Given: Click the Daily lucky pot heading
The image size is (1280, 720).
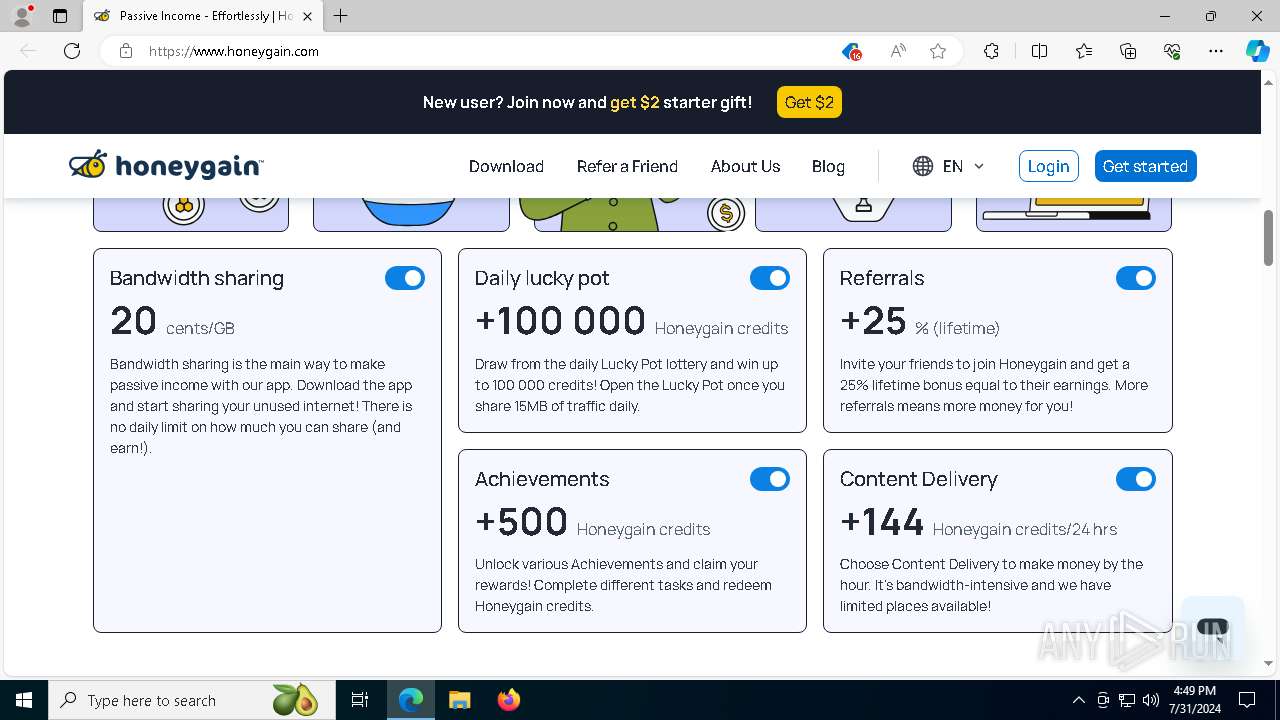Looking at the screenshot, I should tap(542, 278).
